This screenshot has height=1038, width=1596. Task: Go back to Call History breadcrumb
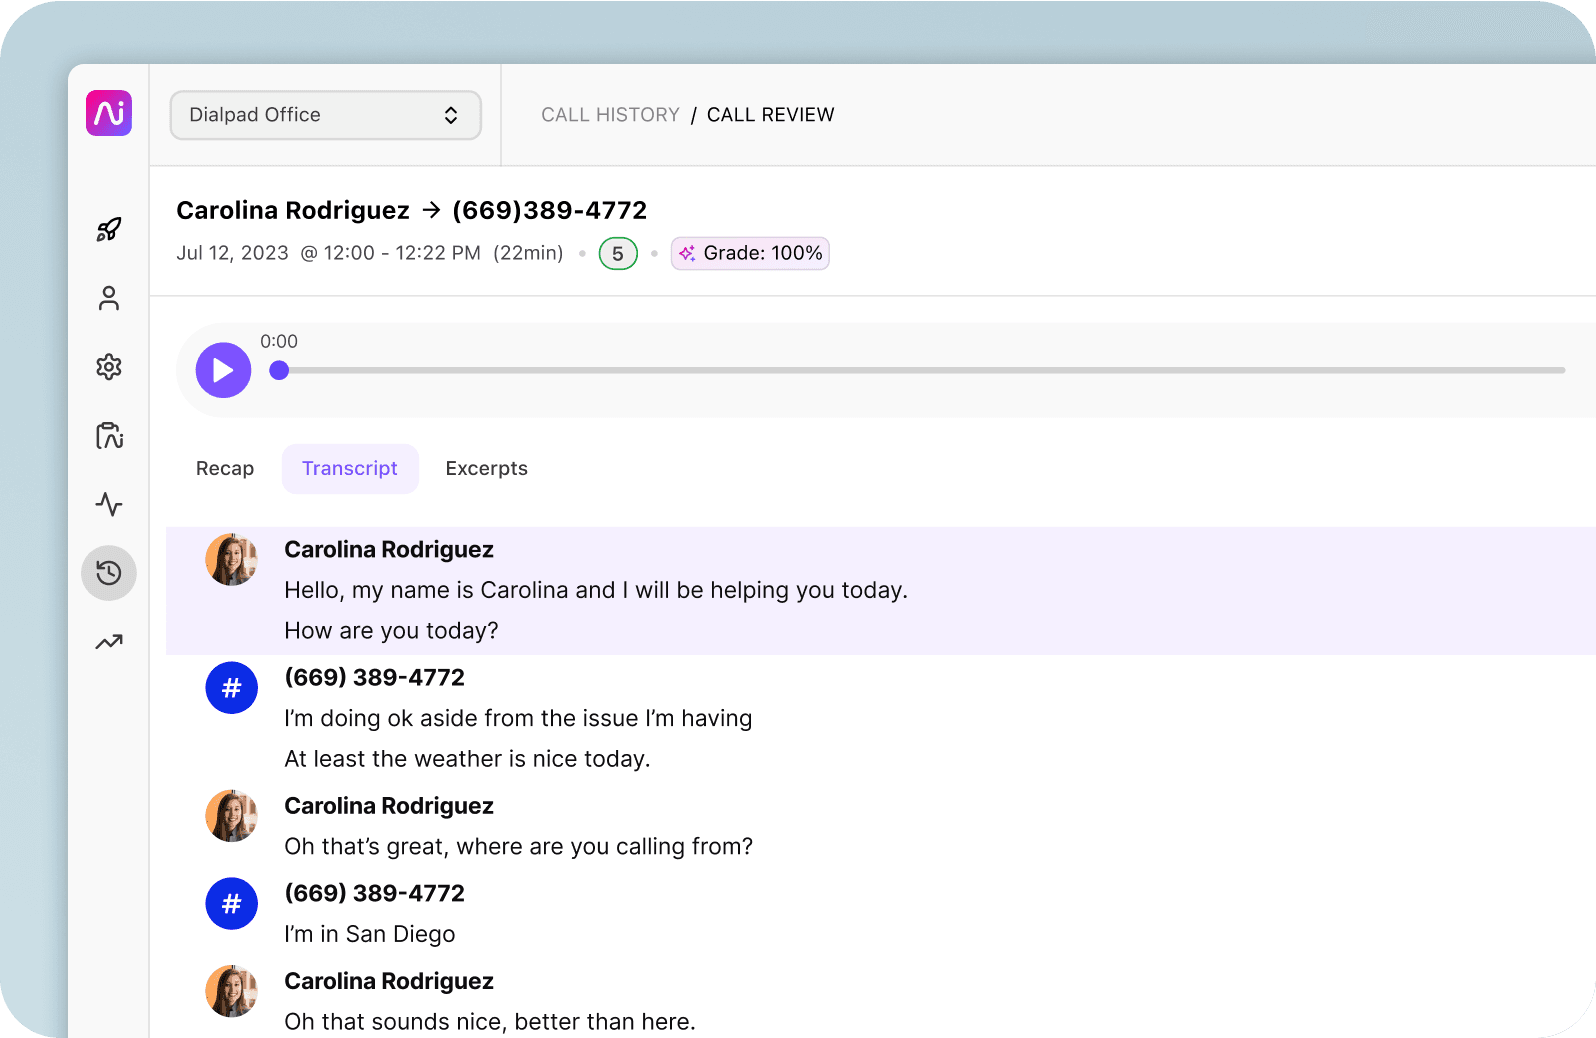(x=610, y=115)
